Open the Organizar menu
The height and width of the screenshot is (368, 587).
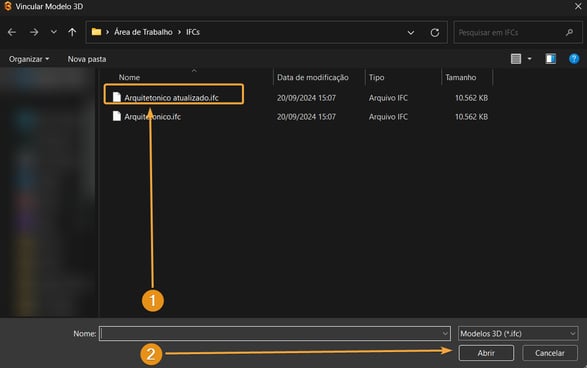(x=29, y=59)
